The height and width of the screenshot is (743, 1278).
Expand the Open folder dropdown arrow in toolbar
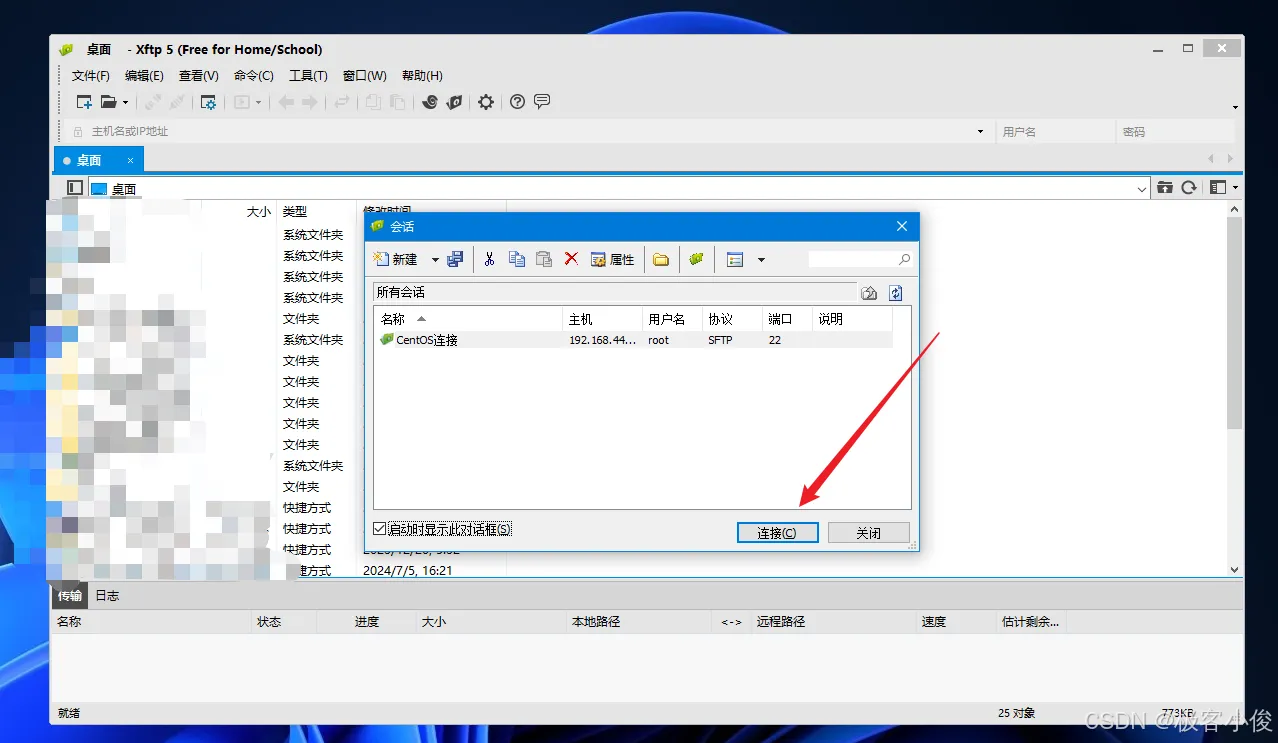[125, 102]
